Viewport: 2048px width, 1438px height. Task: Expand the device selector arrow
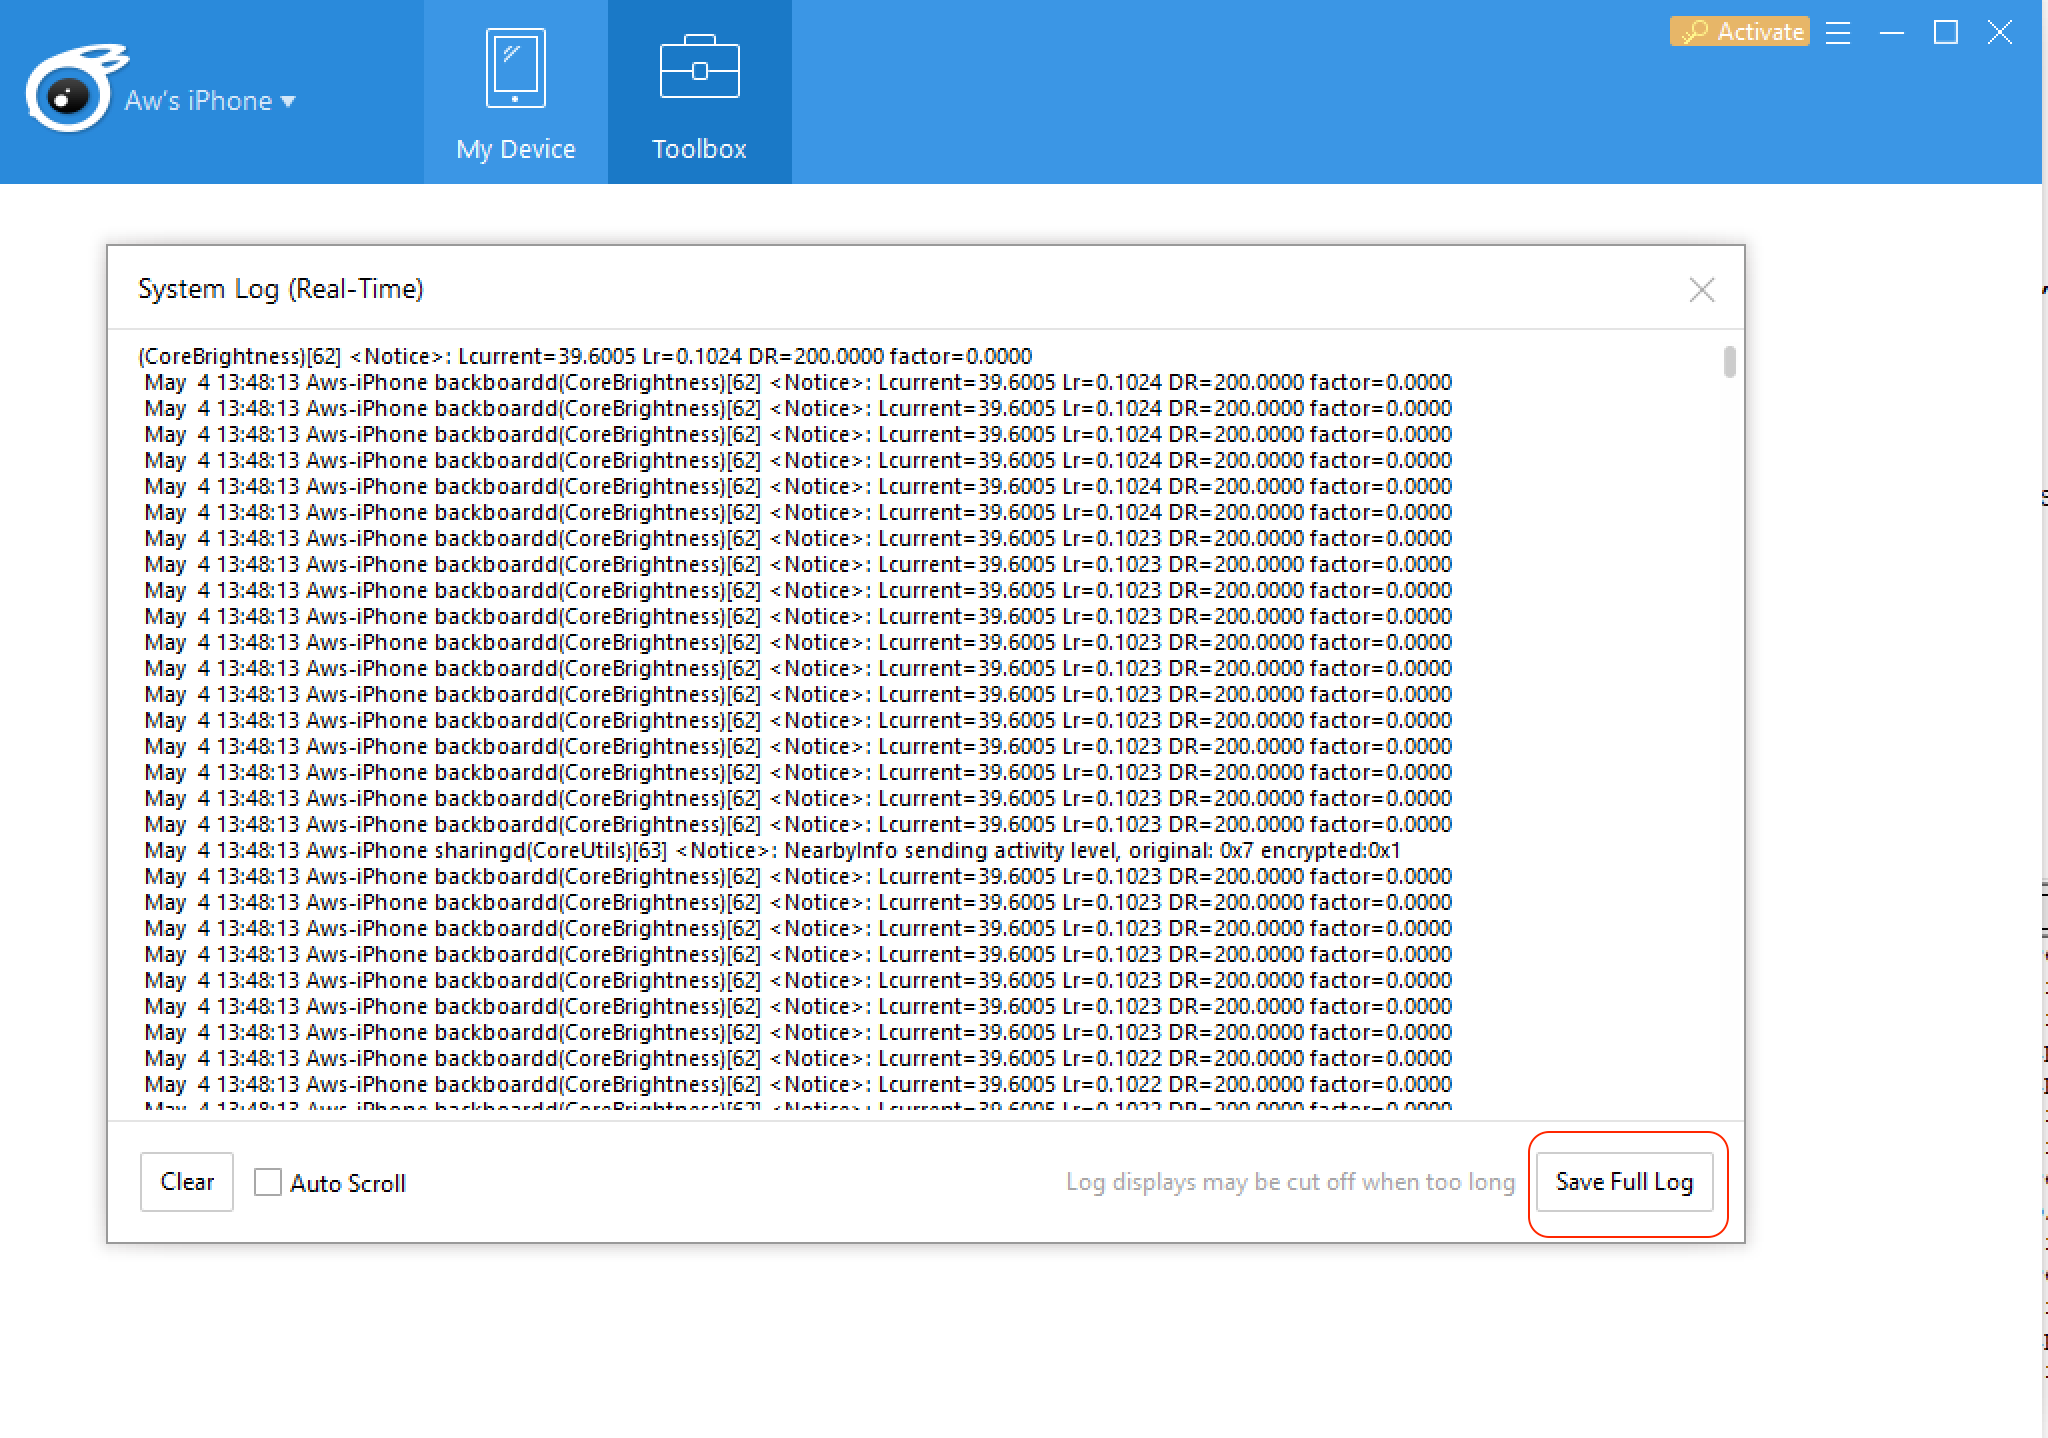(x=289, y=101)
